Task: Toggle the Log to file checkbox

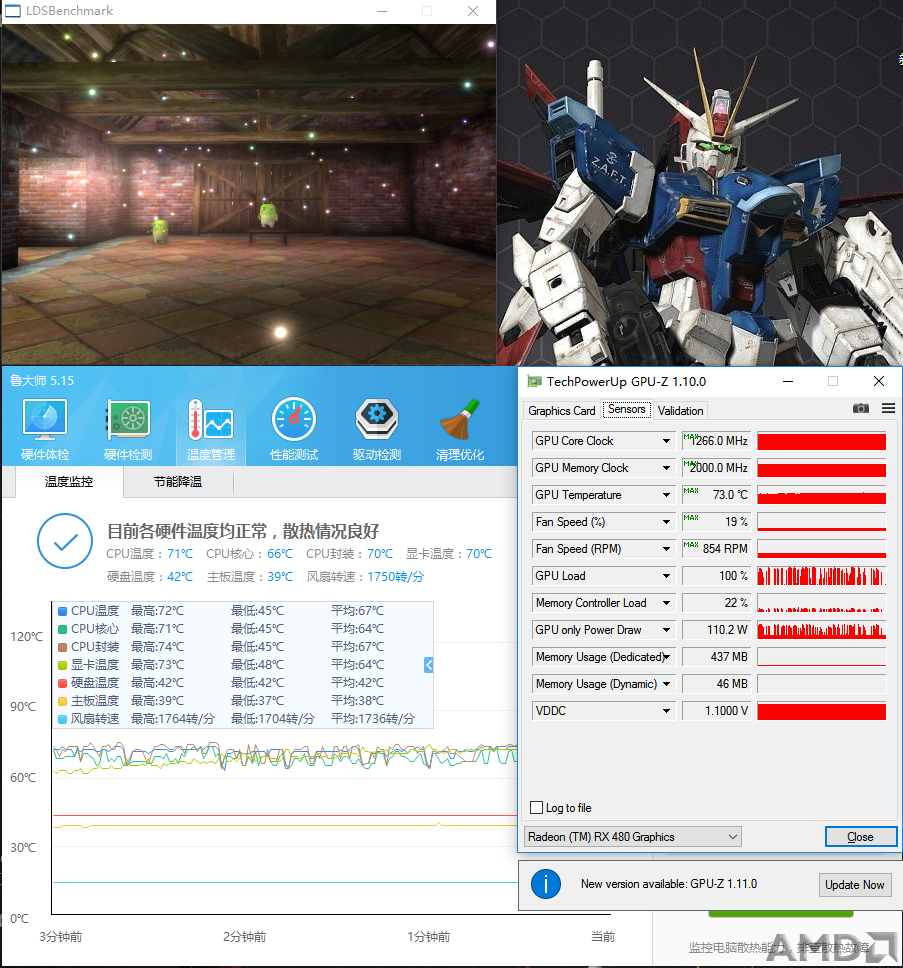Action: click(x=536, y=807)
